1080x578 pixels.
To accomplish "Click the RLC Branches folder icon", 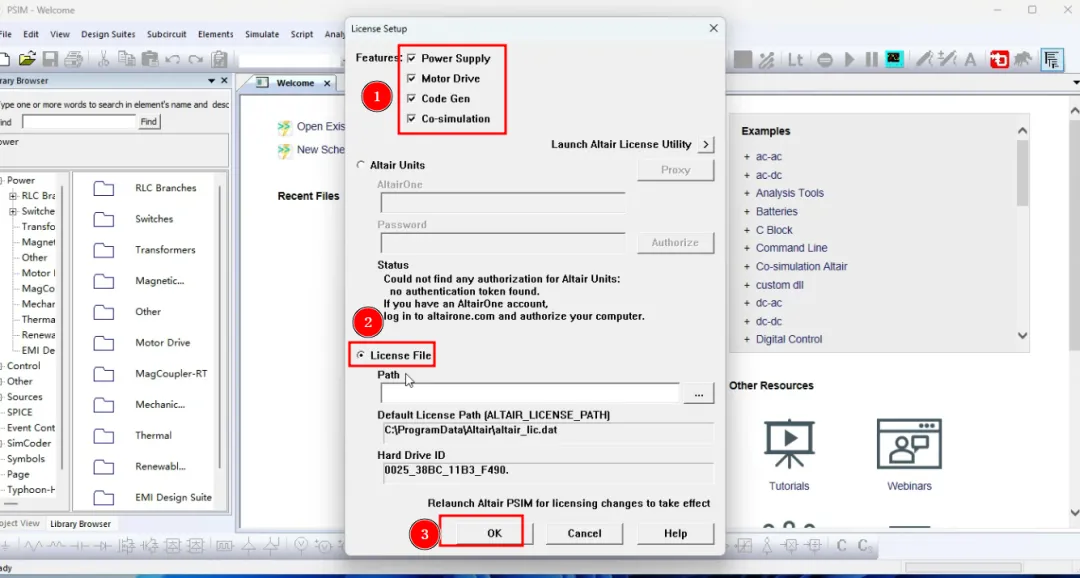I will 104,188.
